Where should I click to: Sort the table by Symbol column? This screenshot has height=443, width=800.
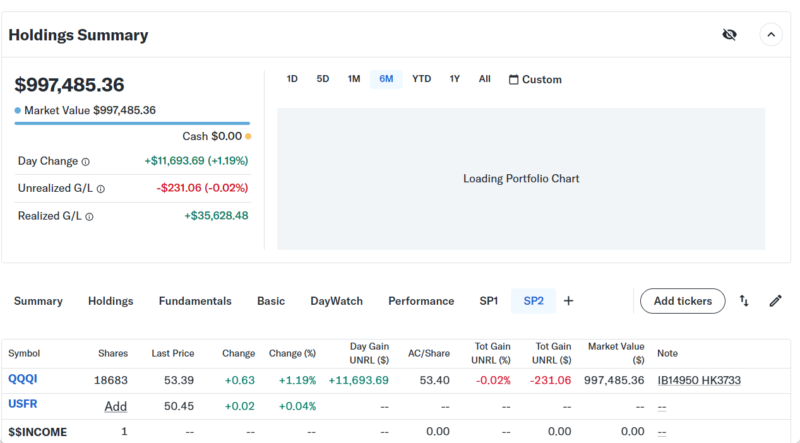tap(25, 353)
